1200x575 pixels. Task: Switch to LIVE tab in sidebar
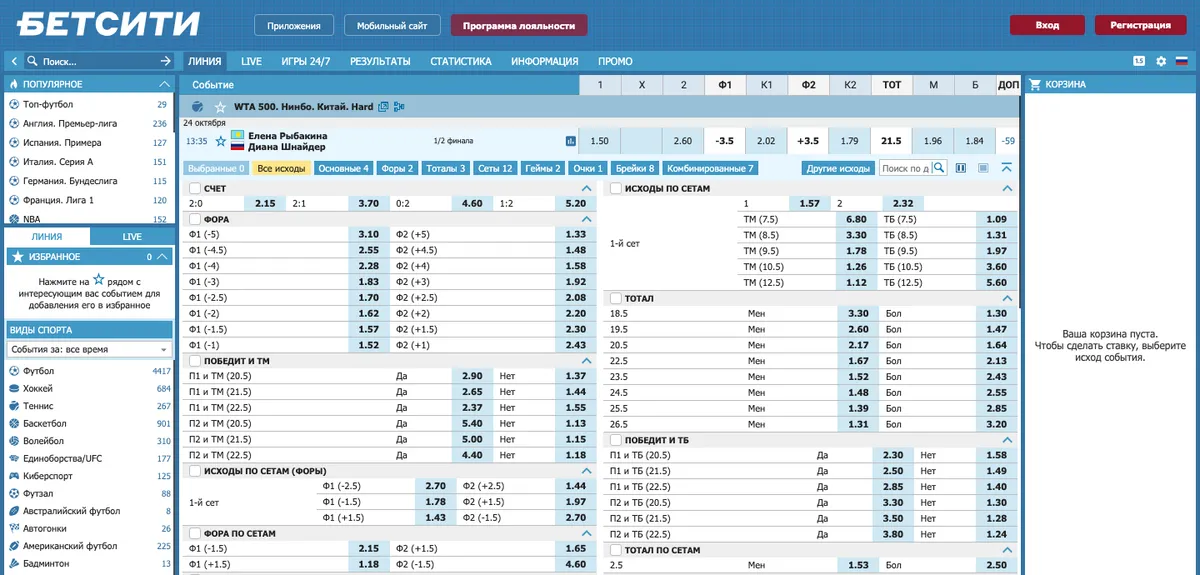(x=132, y=237)
